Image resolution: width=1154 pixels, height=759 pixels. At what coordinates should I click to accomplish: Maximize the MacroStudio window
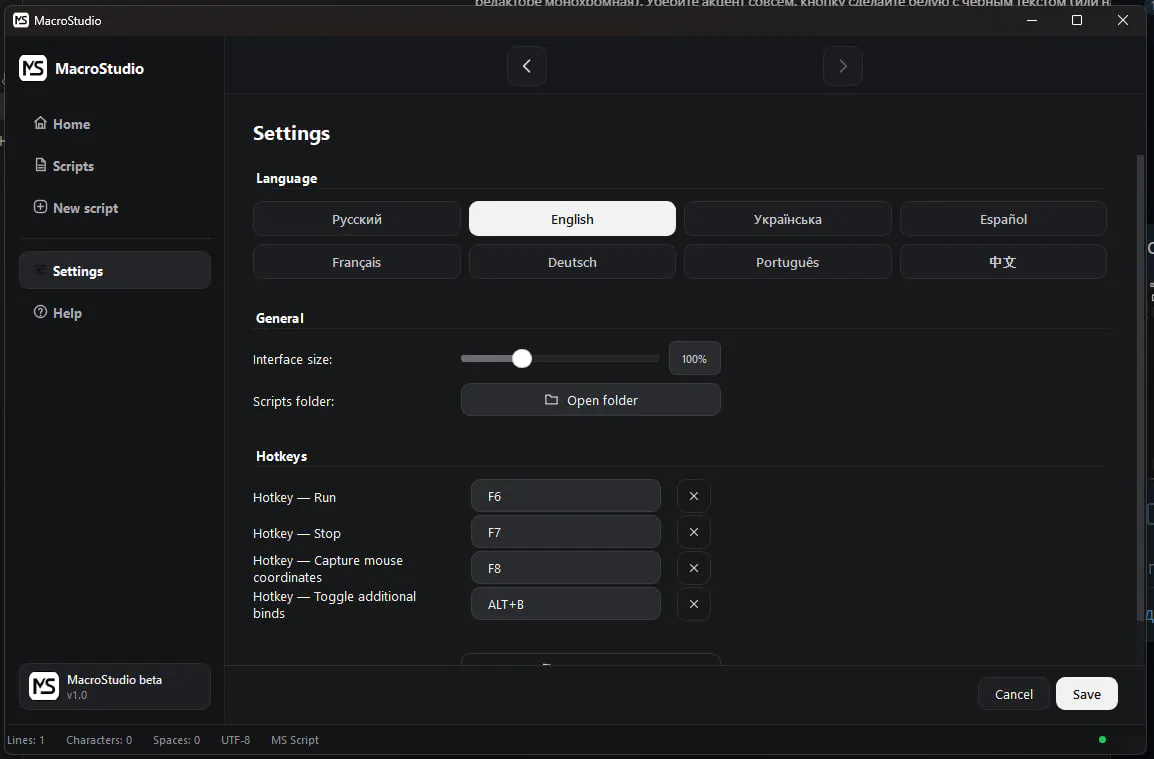click(1077, 20)
